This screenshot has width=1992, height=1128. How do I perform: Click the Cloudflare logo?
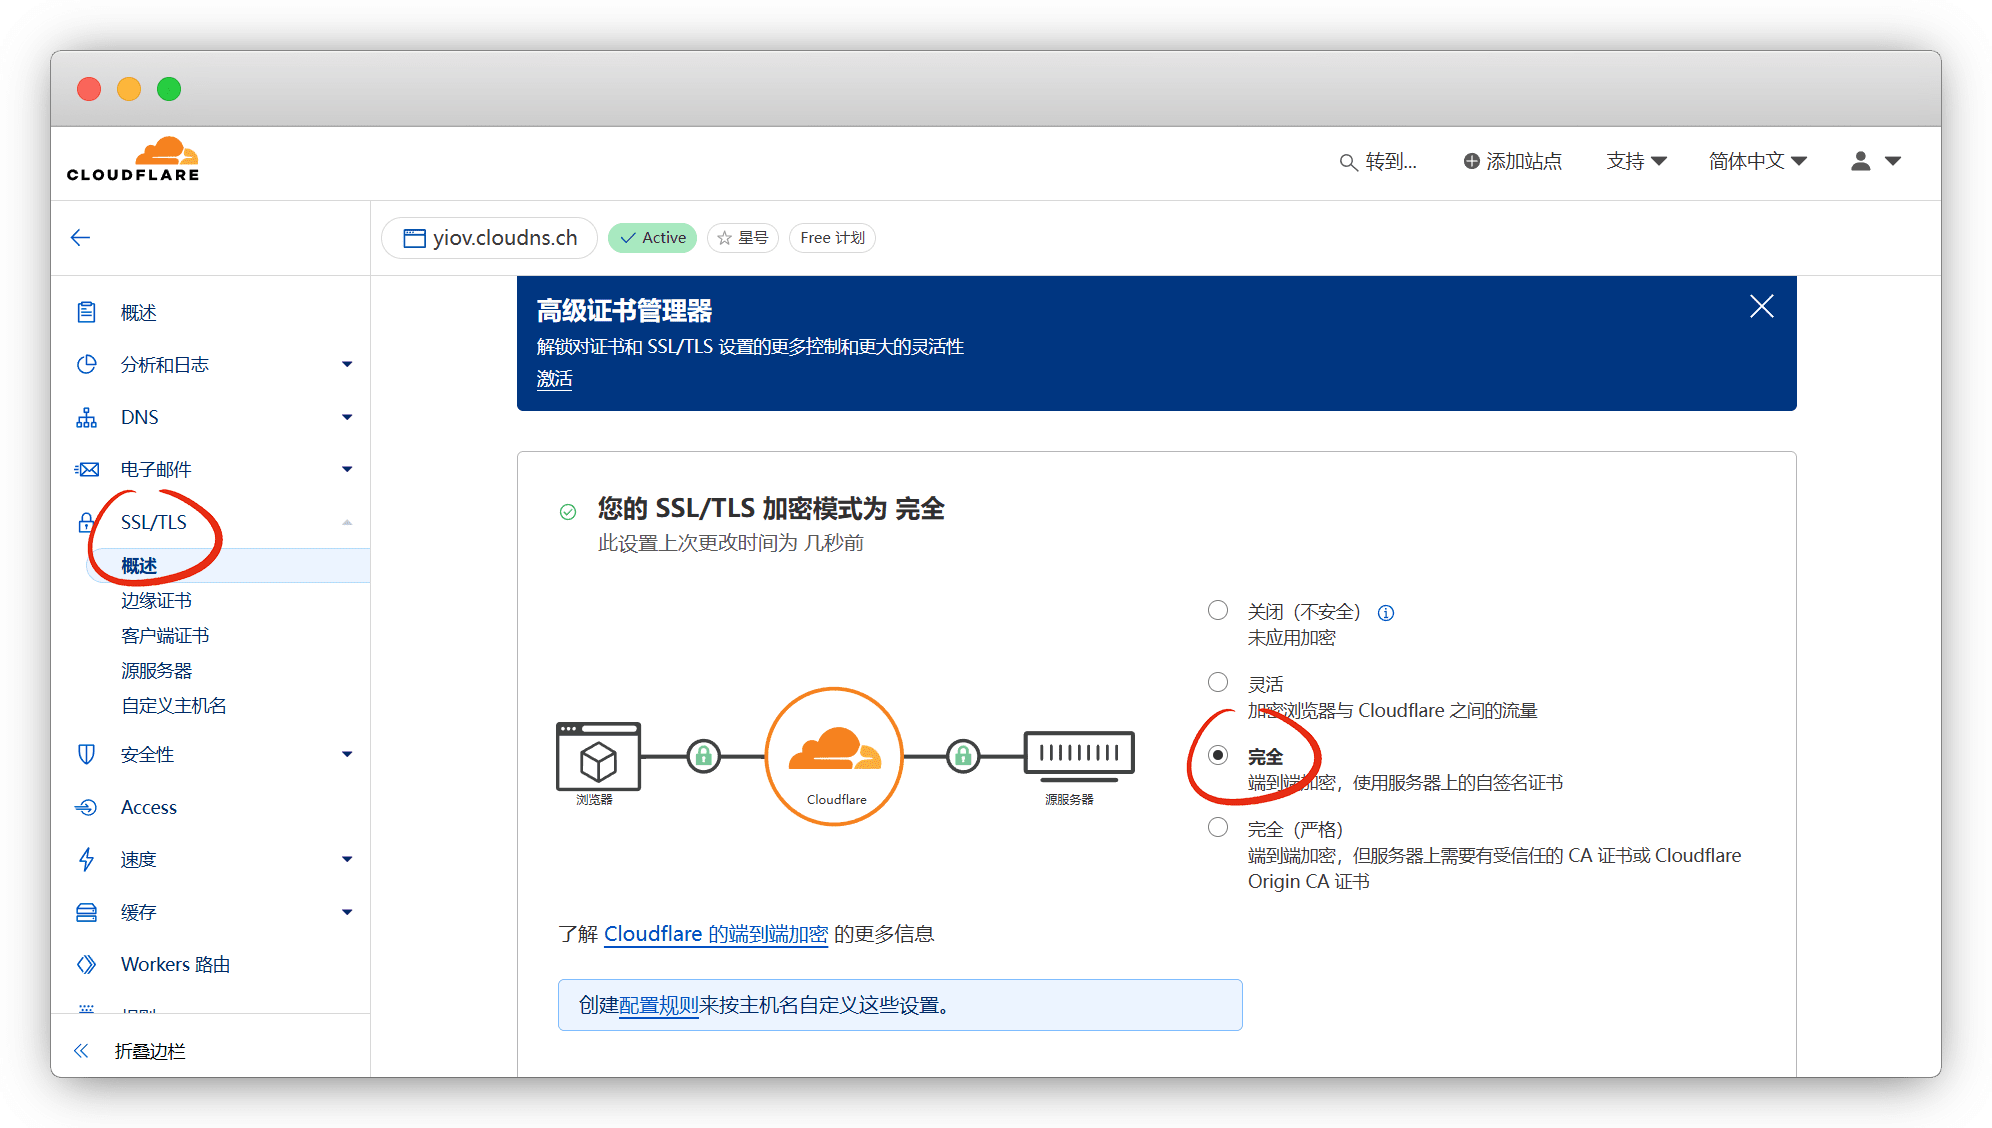point(133,160)
